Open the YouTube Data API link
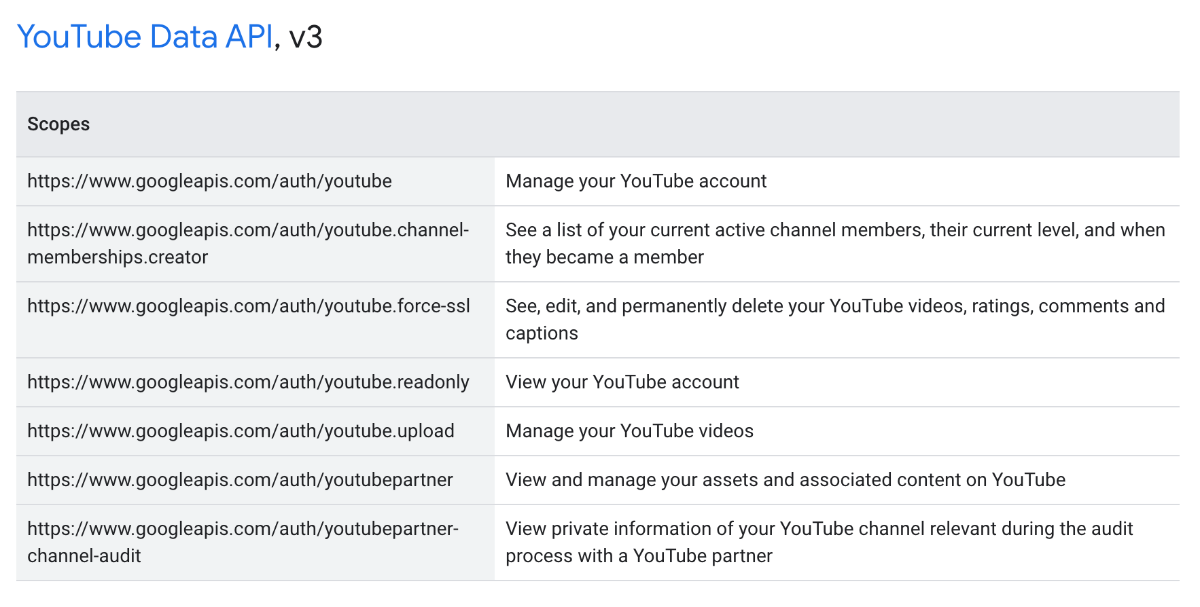Image resolution: width=1200 pixels, height=607 pixels. pos(145,37)
